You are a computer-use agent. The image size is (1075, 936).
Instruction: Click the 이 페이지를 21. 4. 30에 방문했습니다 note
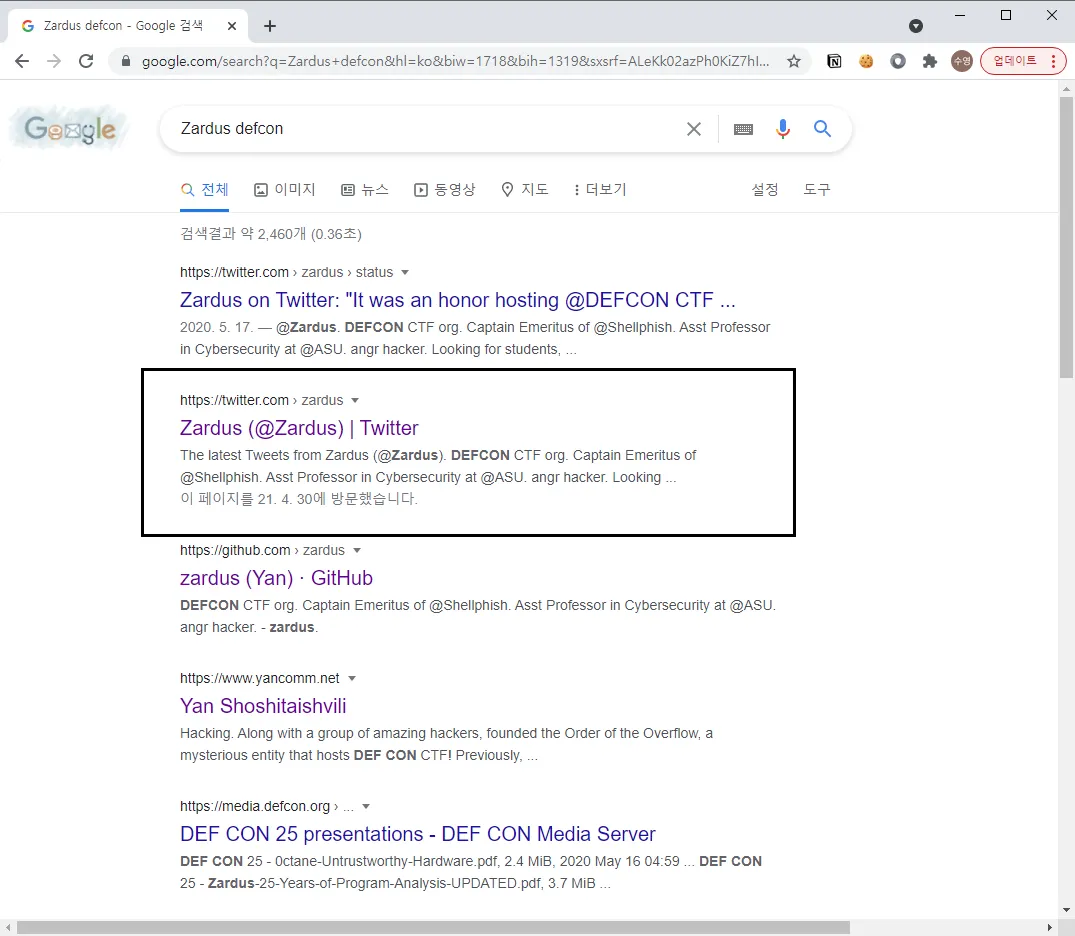[299, 499]
